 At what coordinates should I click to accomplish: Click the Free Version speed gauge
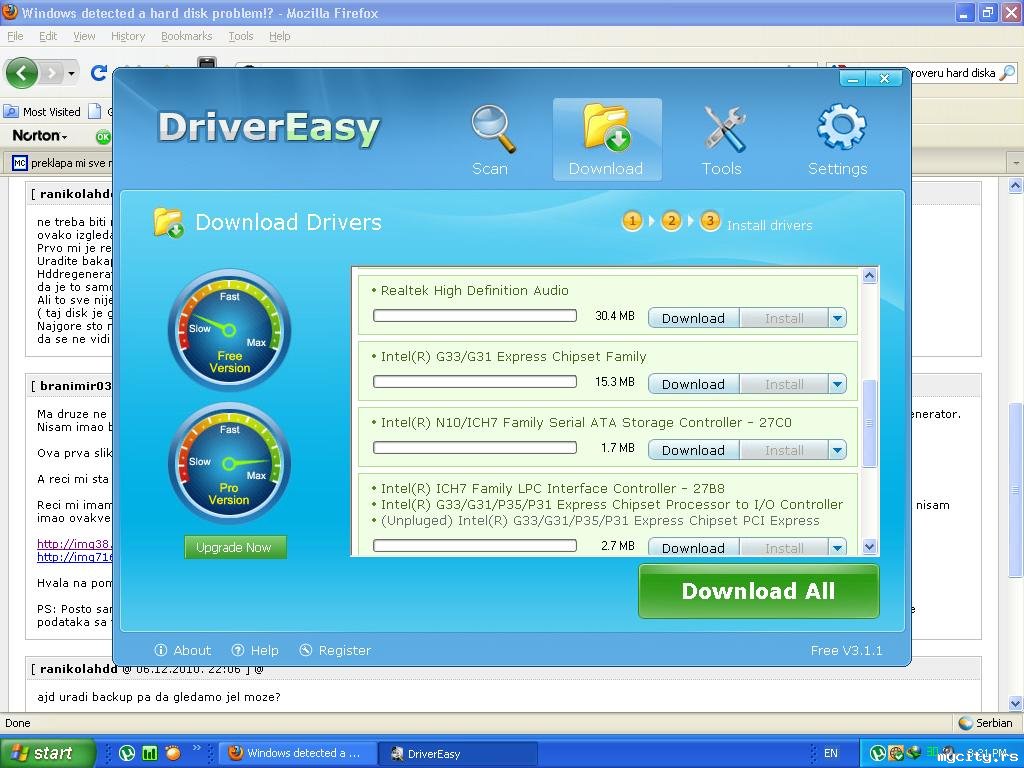(229, 330)
